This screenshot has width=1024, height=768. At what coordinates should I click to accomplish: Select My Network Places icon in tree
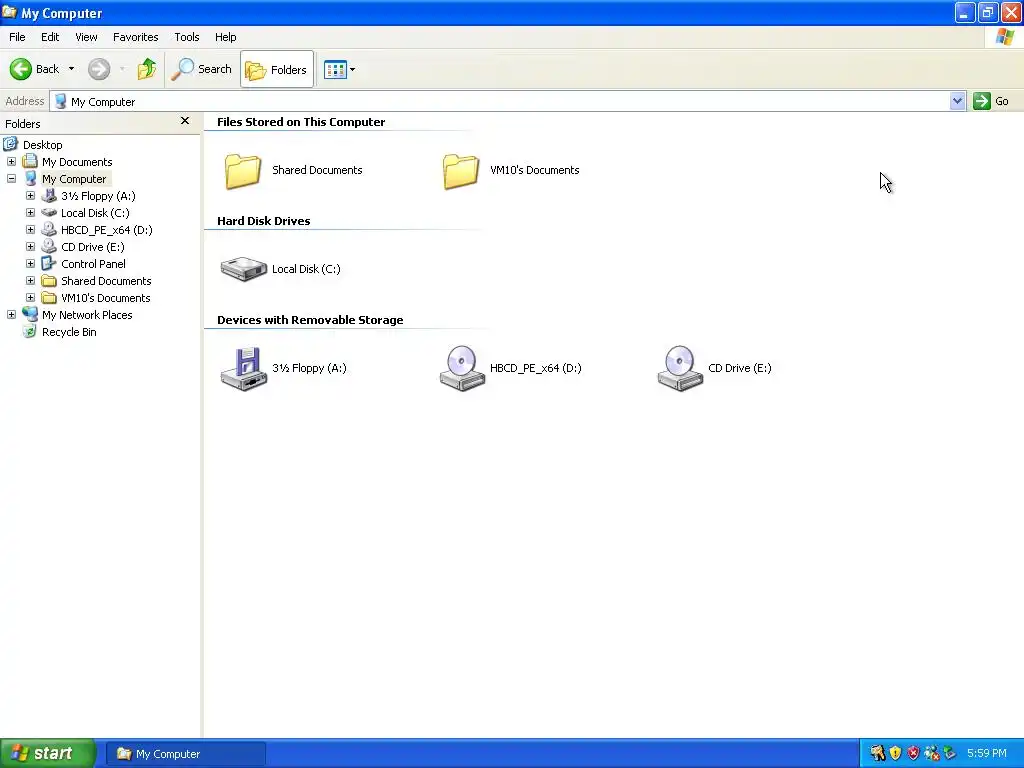(x=30, y=314)
